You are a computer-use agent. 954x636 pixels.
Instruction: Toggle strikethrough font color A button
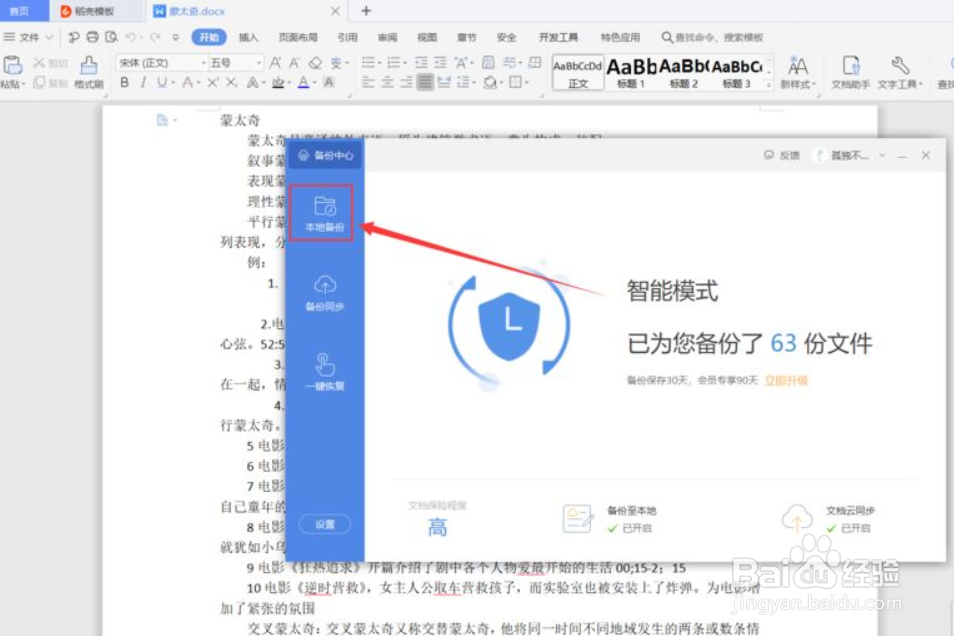pos(188,82)
